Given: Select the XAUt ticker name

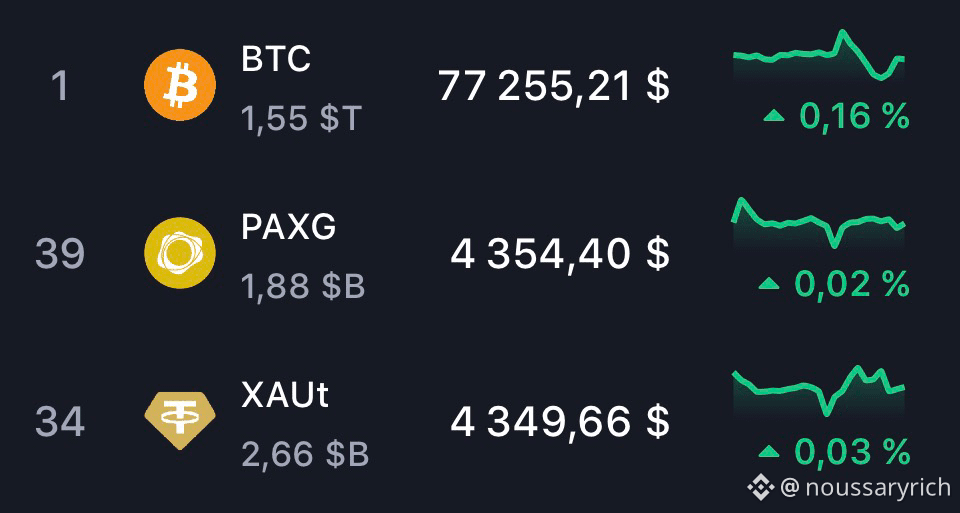Looking at the screenshot, I should click(285, 395).
